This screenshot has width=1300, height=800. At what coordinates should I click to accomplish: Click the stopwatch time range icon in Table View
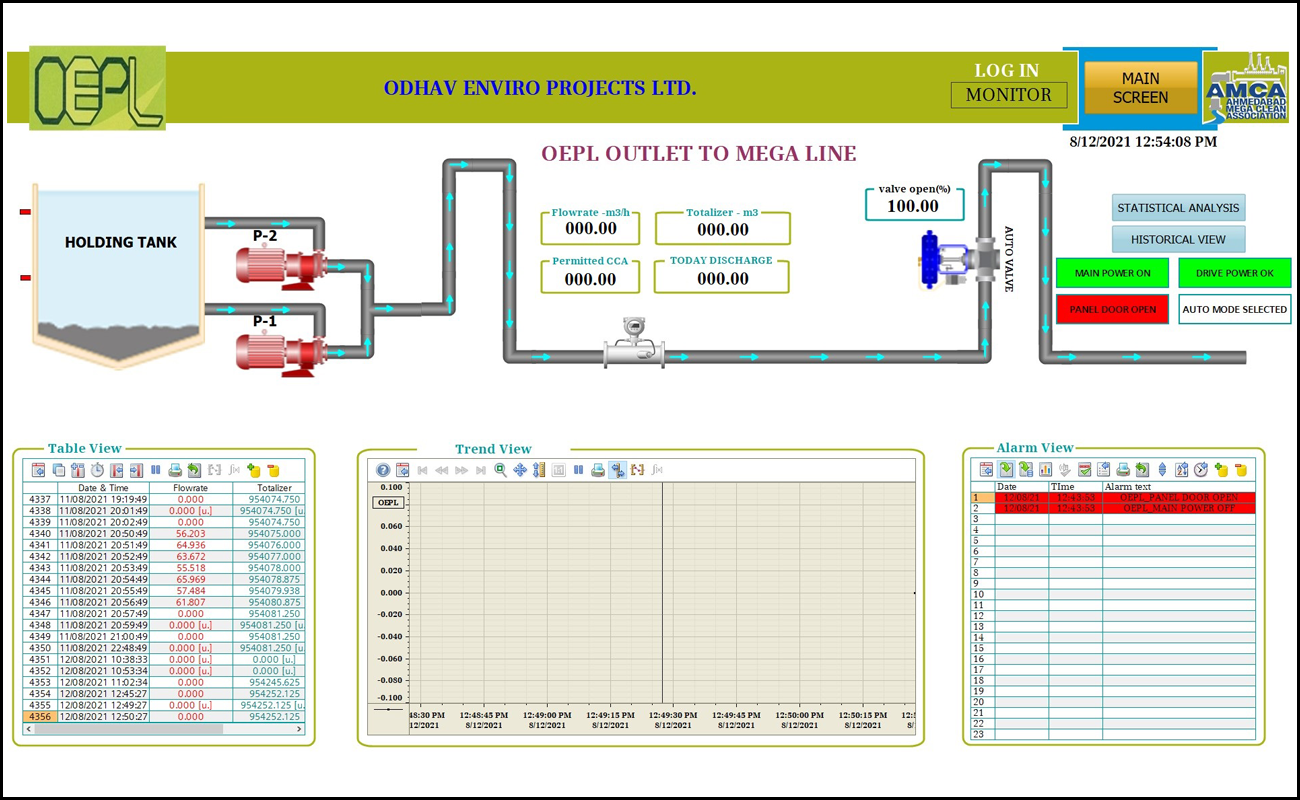[x=97, y=470]
